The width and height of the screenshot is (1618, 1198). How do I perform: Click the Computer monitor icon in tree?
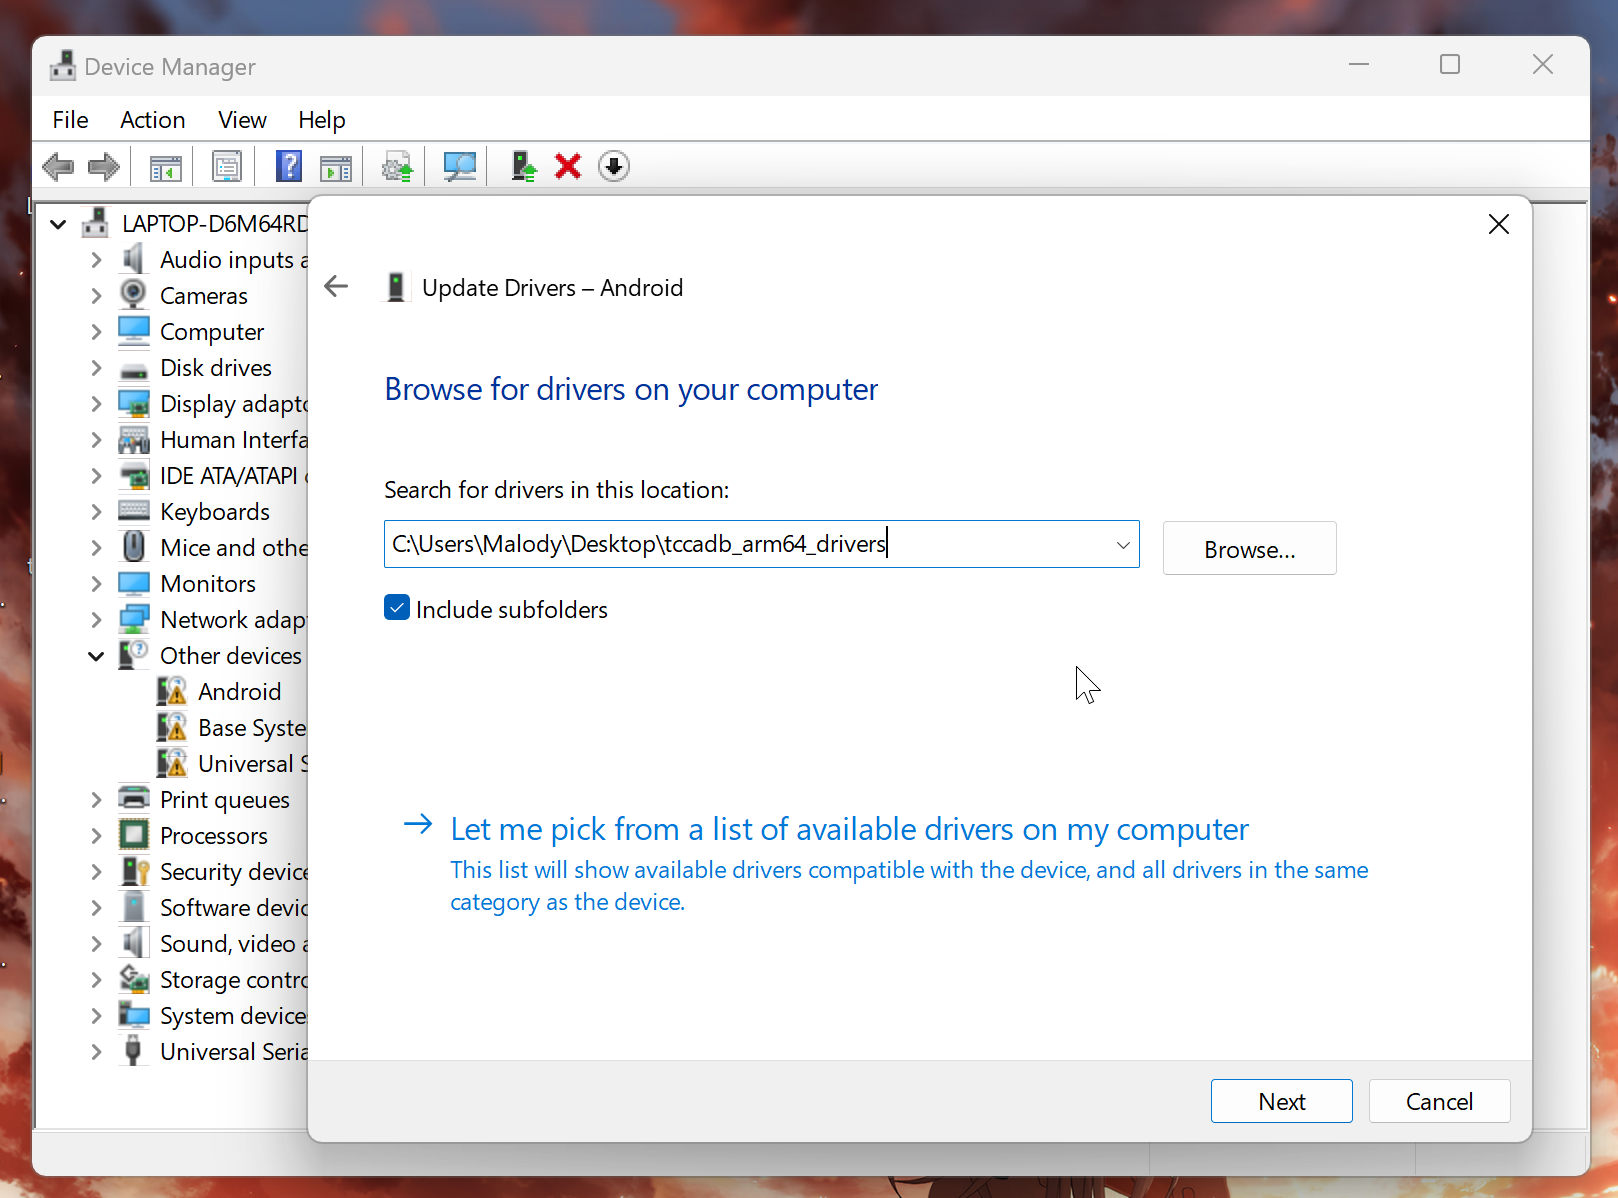(133, 331)
